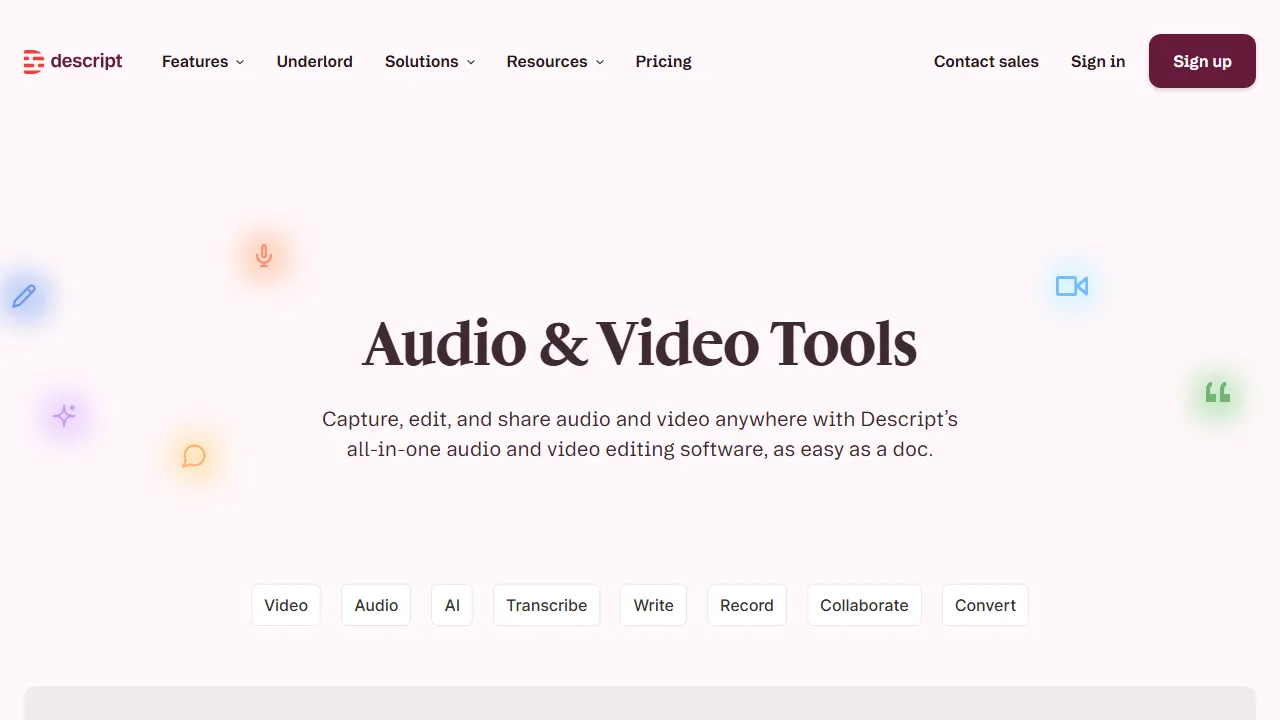Image resolution: width=1280 pixels, height=720 pixels.
Task: Expand the Solutions dropdown menu
Action: click(430, 61)
